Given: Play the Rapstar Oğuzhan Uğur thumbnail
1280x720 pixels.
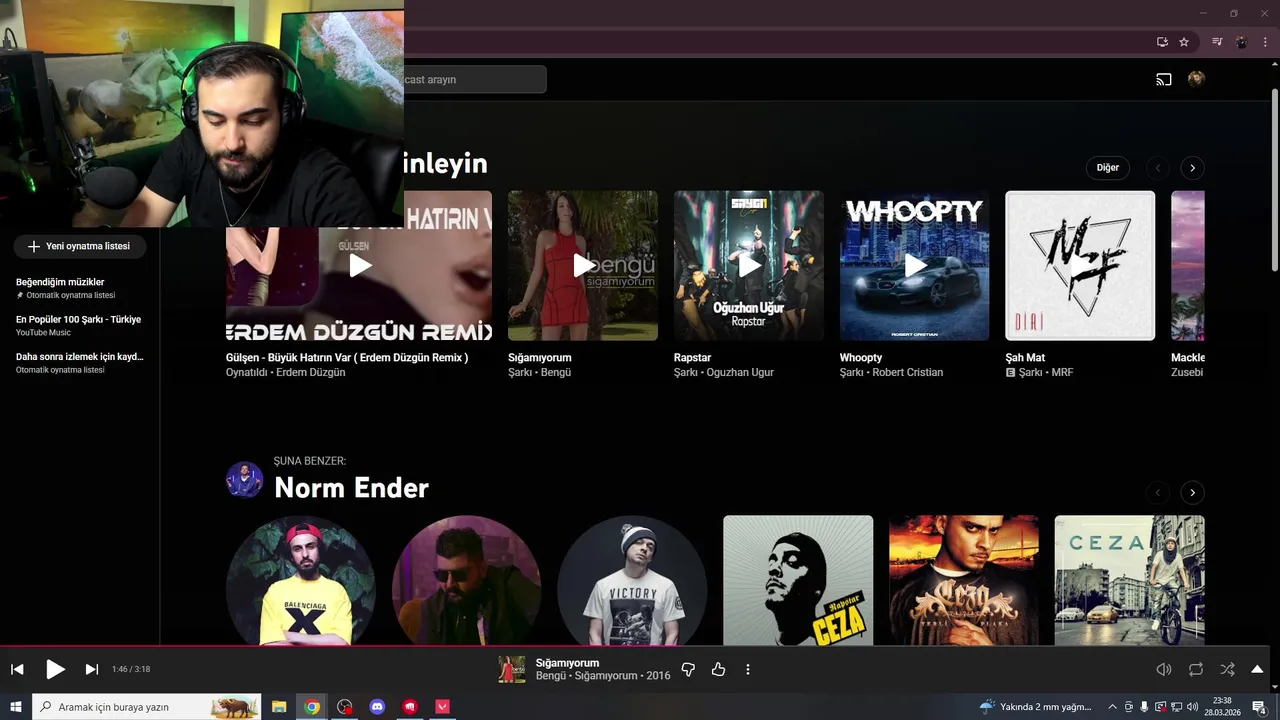Looking at the screenshot, I should pyautogui.click(x=749, y=266).
